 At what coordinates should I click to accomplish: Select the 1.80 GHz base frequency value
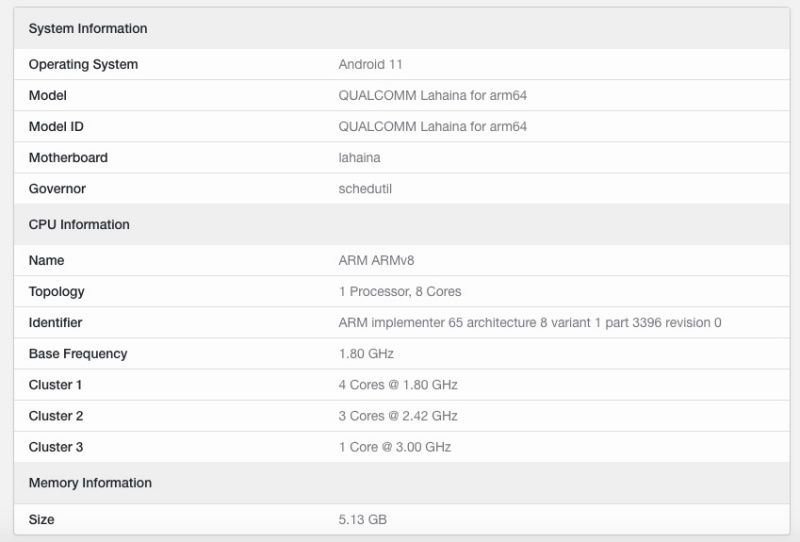(x=366, y=354)
